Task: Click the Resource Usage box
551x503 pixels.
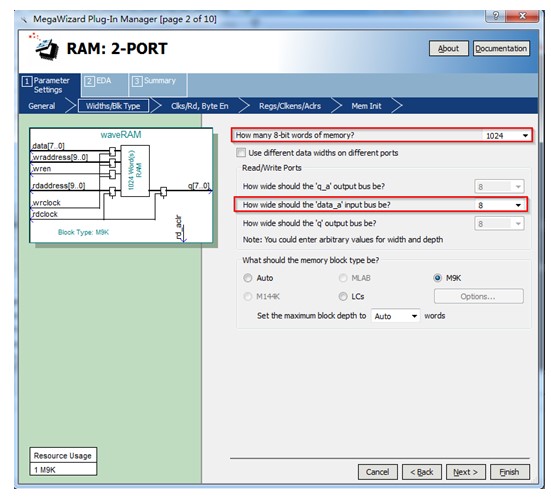Action: (63, 462)
